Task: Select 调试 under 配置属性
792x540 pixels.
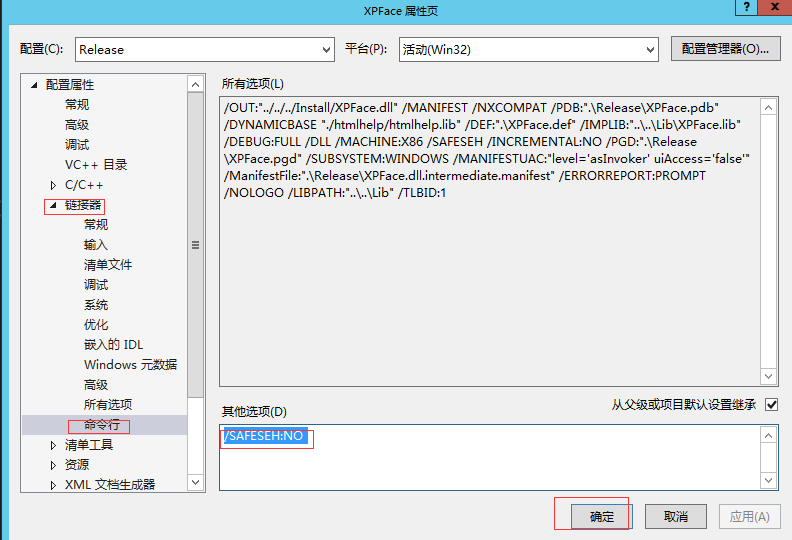Action: point(77,145)
